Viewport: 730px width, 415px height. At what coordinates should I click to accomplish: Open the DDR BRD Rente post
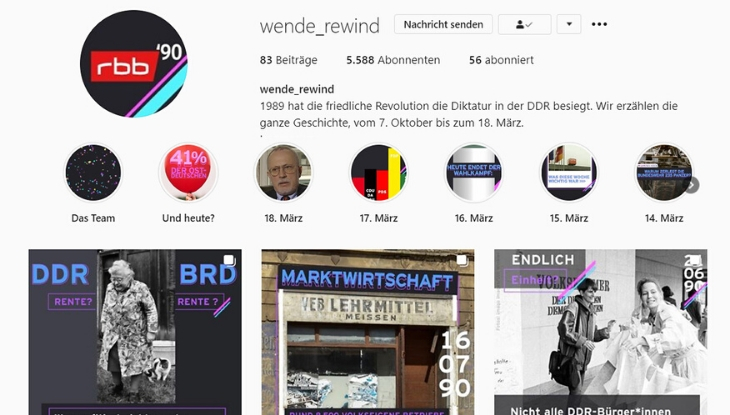click(x=135, y=332)
